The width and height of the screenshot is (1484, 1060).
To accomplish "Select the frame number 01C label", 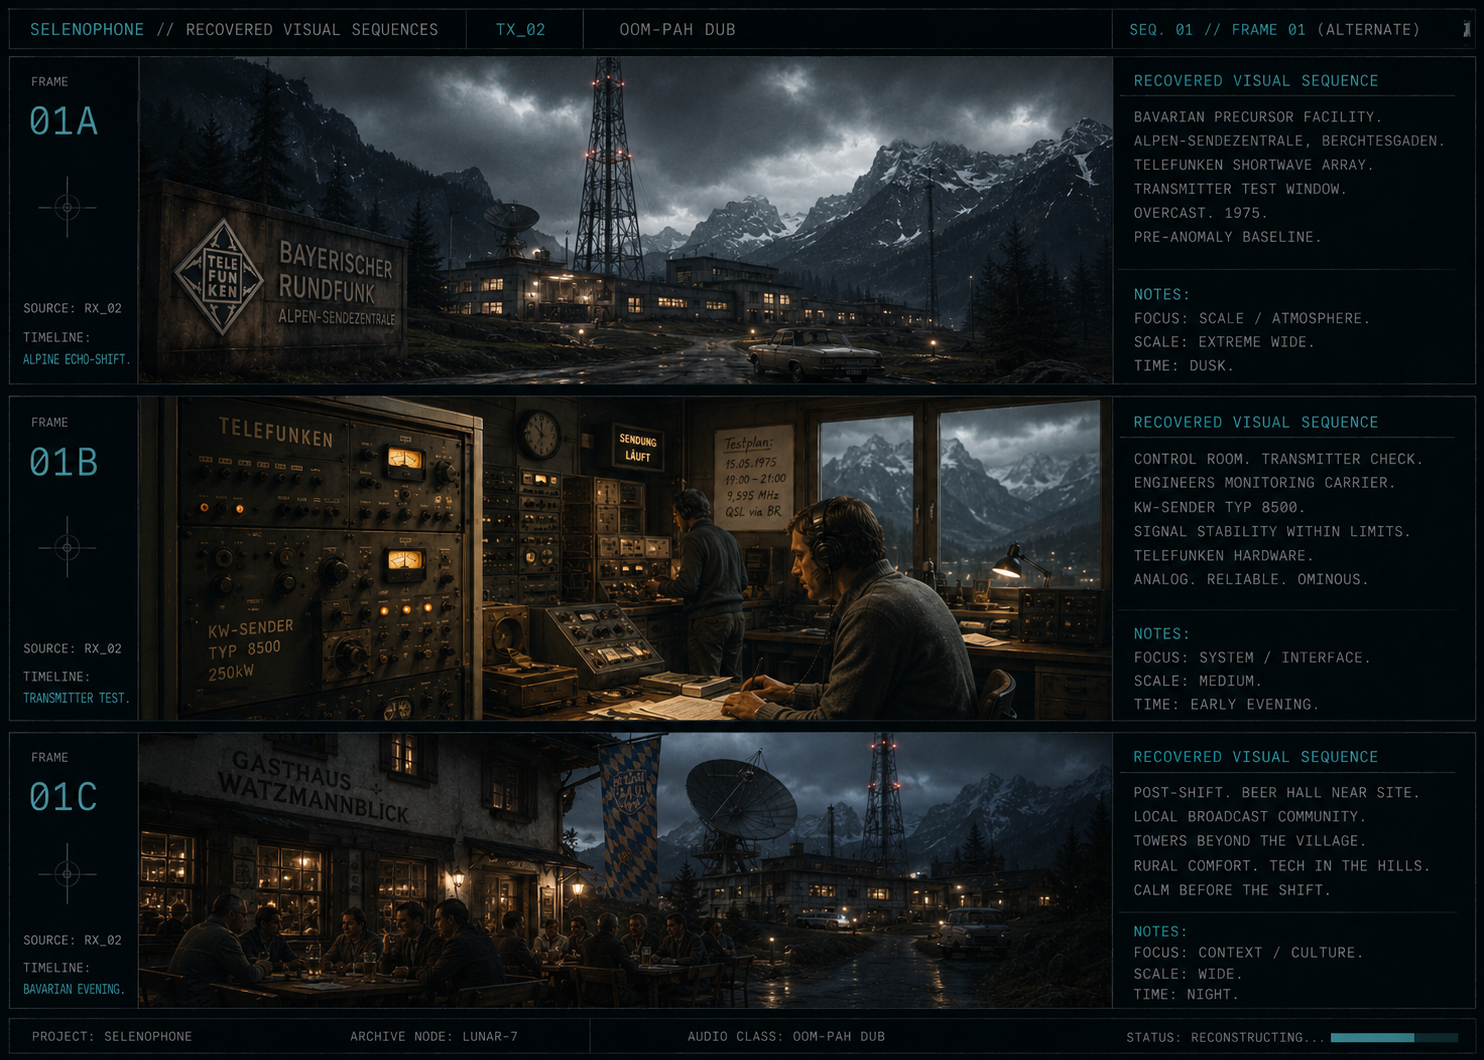I will point(63,797).
